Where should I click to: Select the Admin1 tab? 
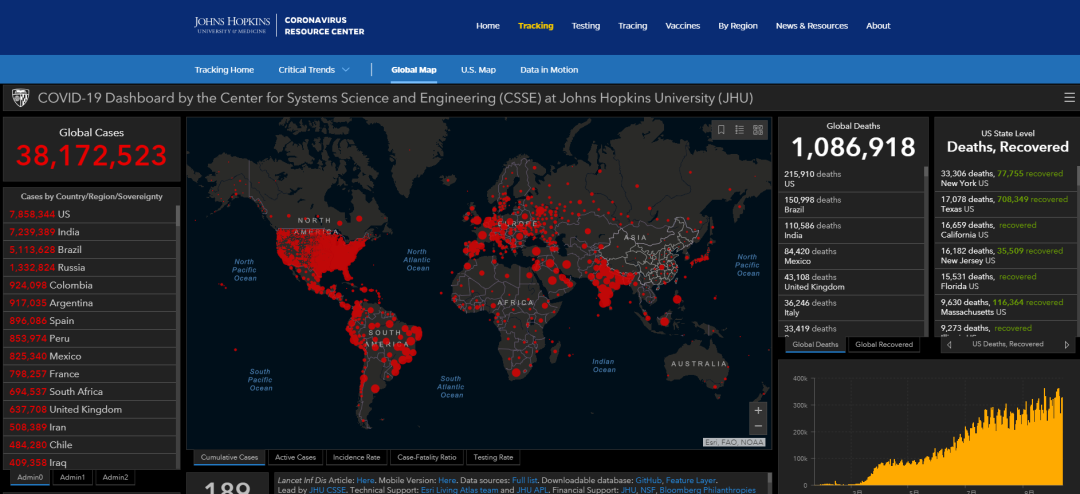(72, 477)
